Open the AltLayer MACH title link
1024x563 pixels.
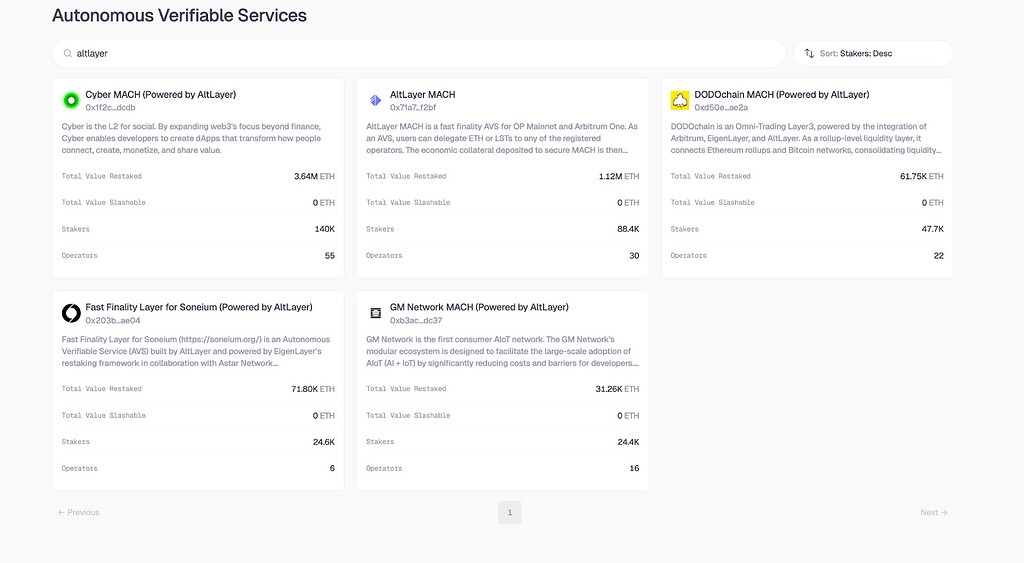422,94
